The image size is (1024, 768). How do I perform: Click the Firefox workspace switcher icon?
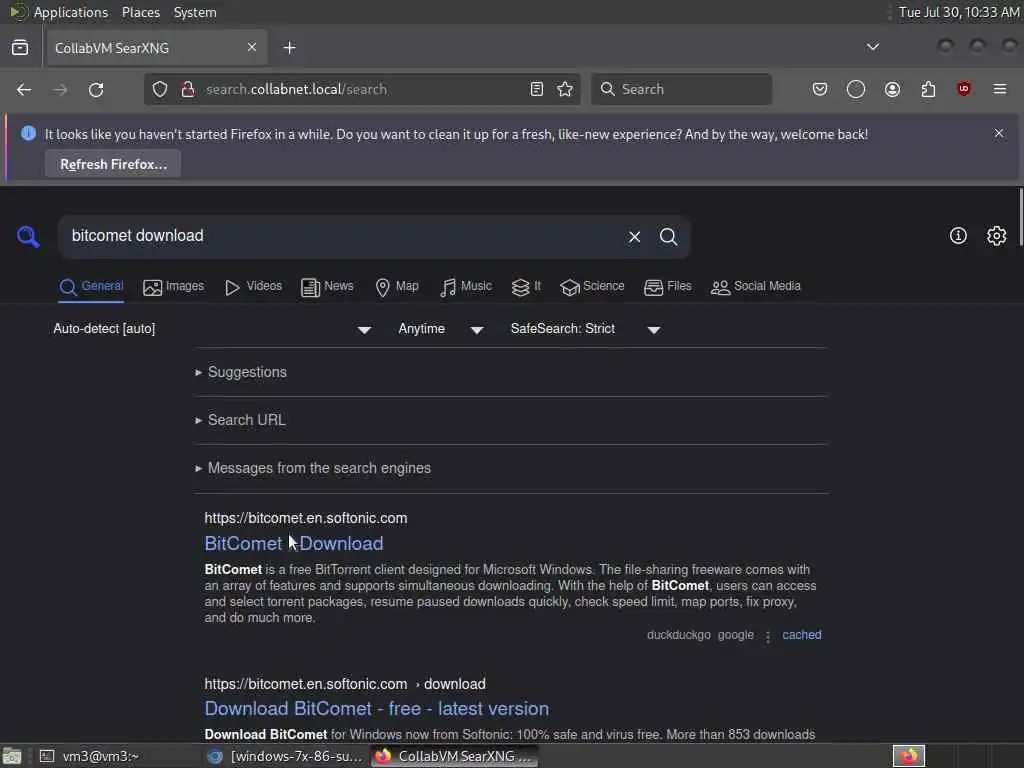click(x=909, y=756)
